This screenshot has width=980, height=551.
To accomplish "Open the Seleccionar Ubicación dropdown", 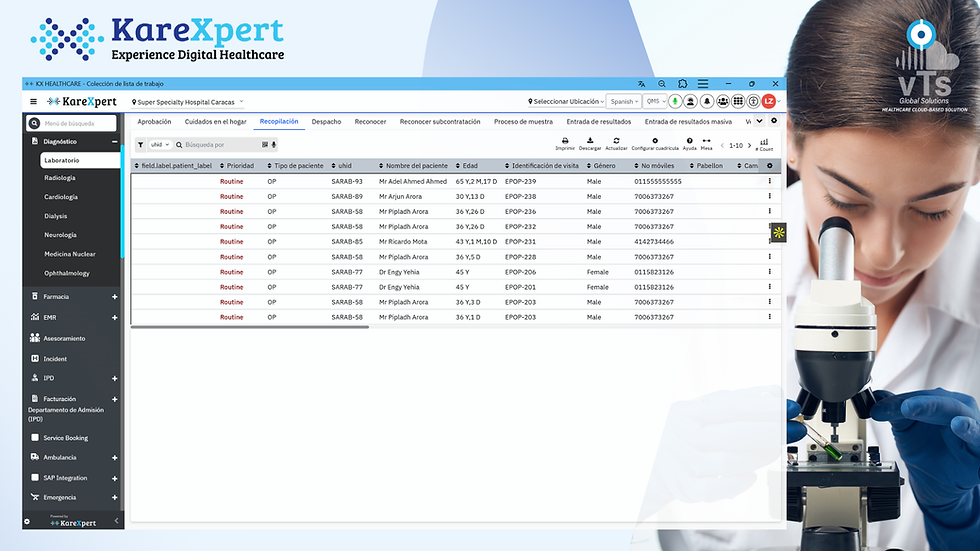I will pos(566,101).
